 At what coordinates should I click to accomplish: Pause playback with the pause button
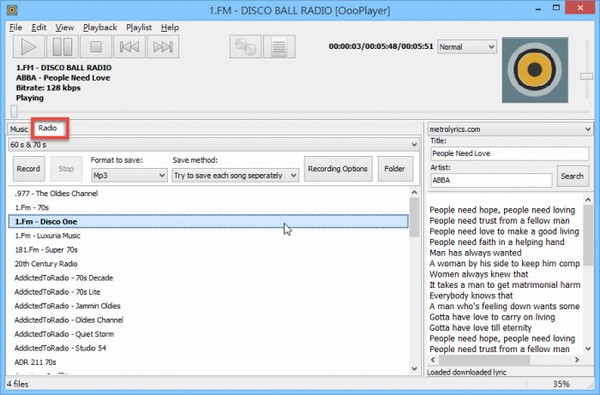(62, 47)
